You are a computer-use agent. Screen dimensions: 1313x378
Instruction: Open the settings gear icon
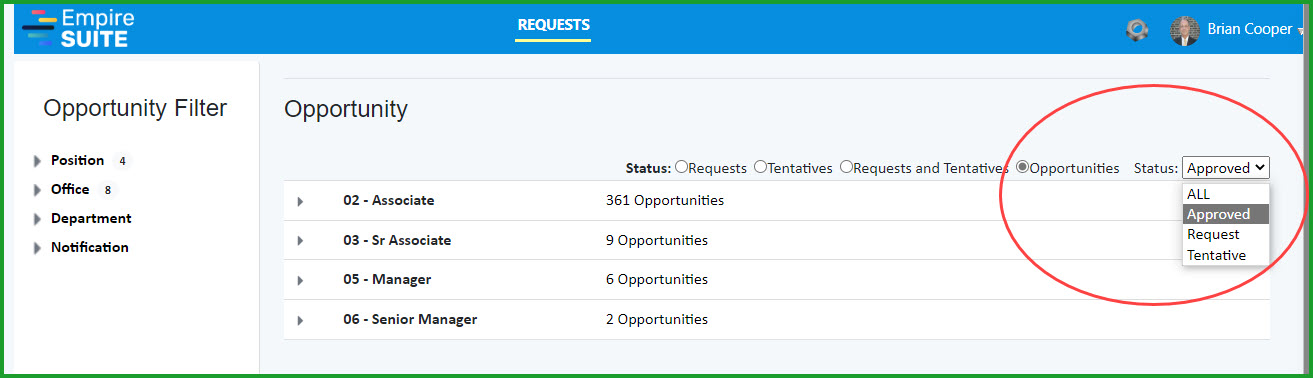click(x=1137, y=30)
